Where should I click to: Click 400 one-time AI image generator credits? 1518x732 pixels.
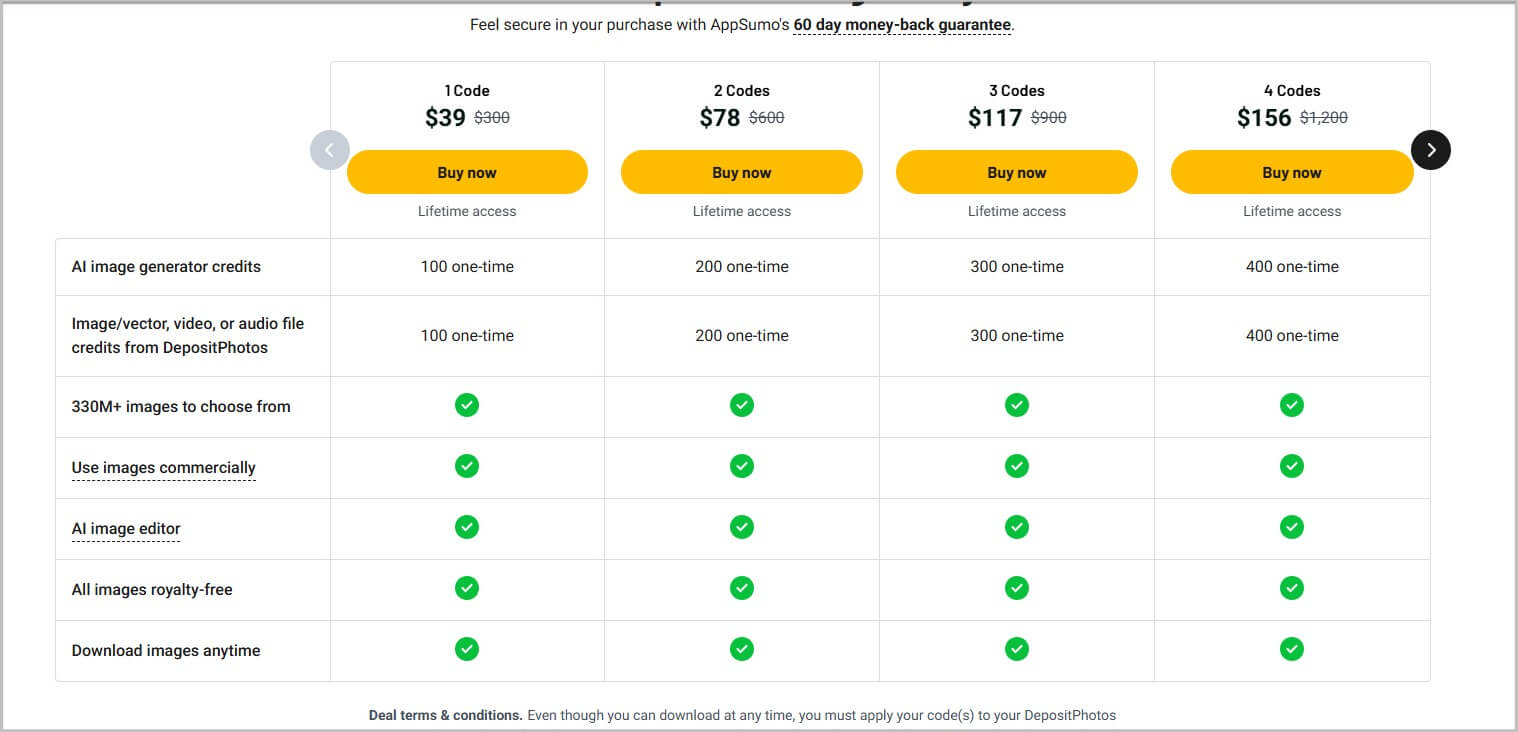(x=1292, y=267)
